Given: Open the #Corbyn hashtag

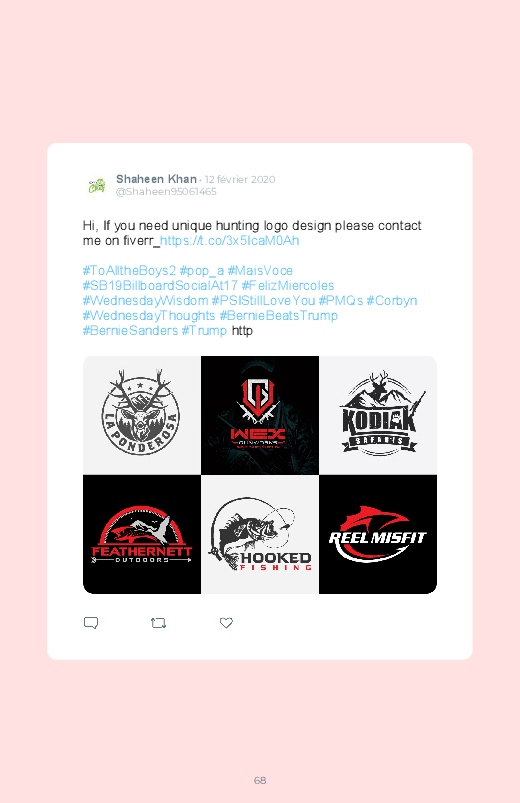Looking at the screenshot, I should pos(392,301).
